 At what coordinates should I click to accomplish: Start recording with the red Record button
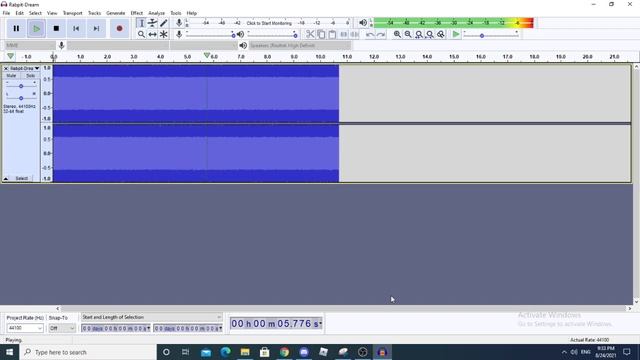coord(119,29)
